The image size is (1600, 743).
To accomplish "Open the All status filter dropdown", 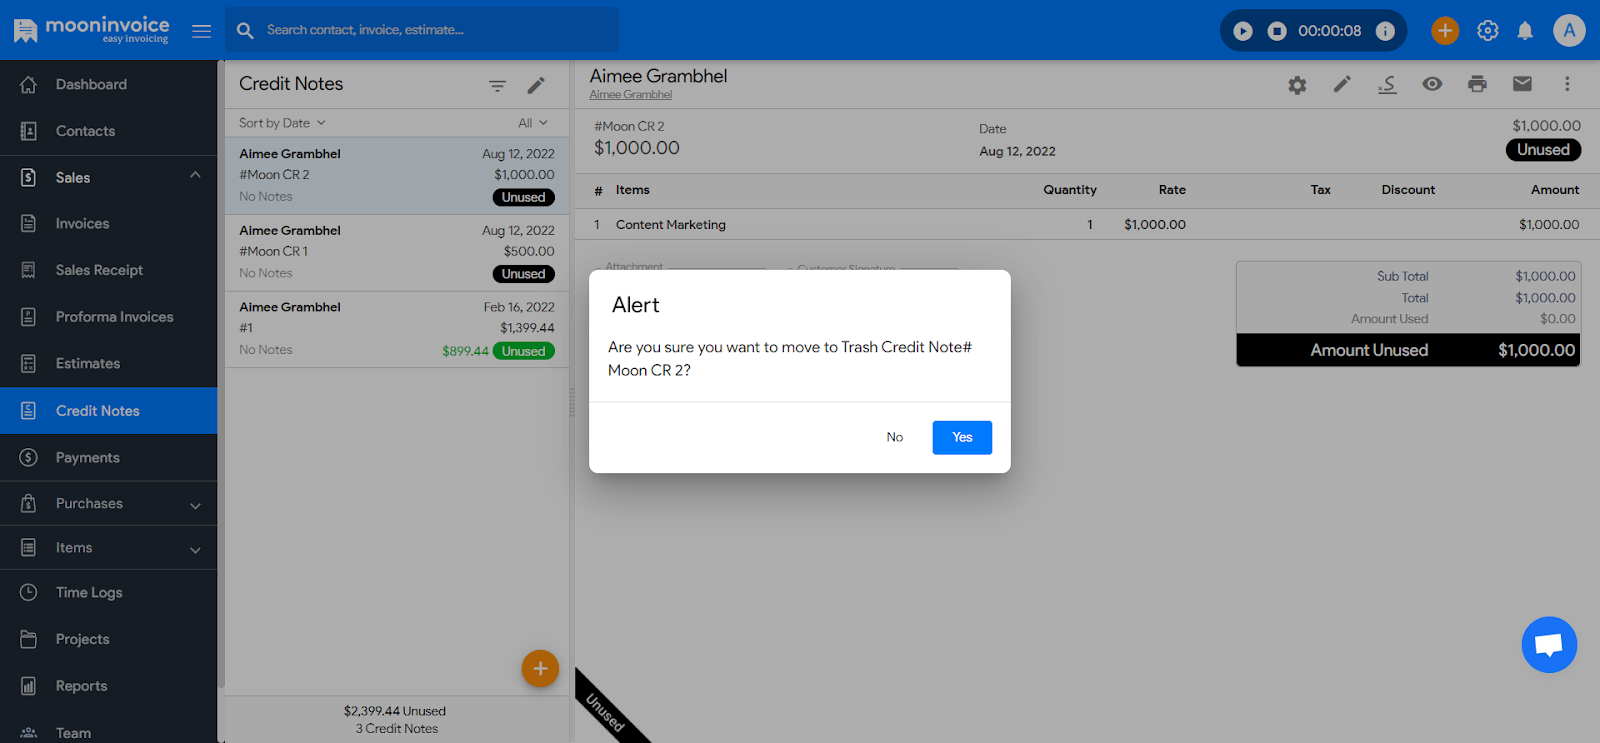I will 533,123.
